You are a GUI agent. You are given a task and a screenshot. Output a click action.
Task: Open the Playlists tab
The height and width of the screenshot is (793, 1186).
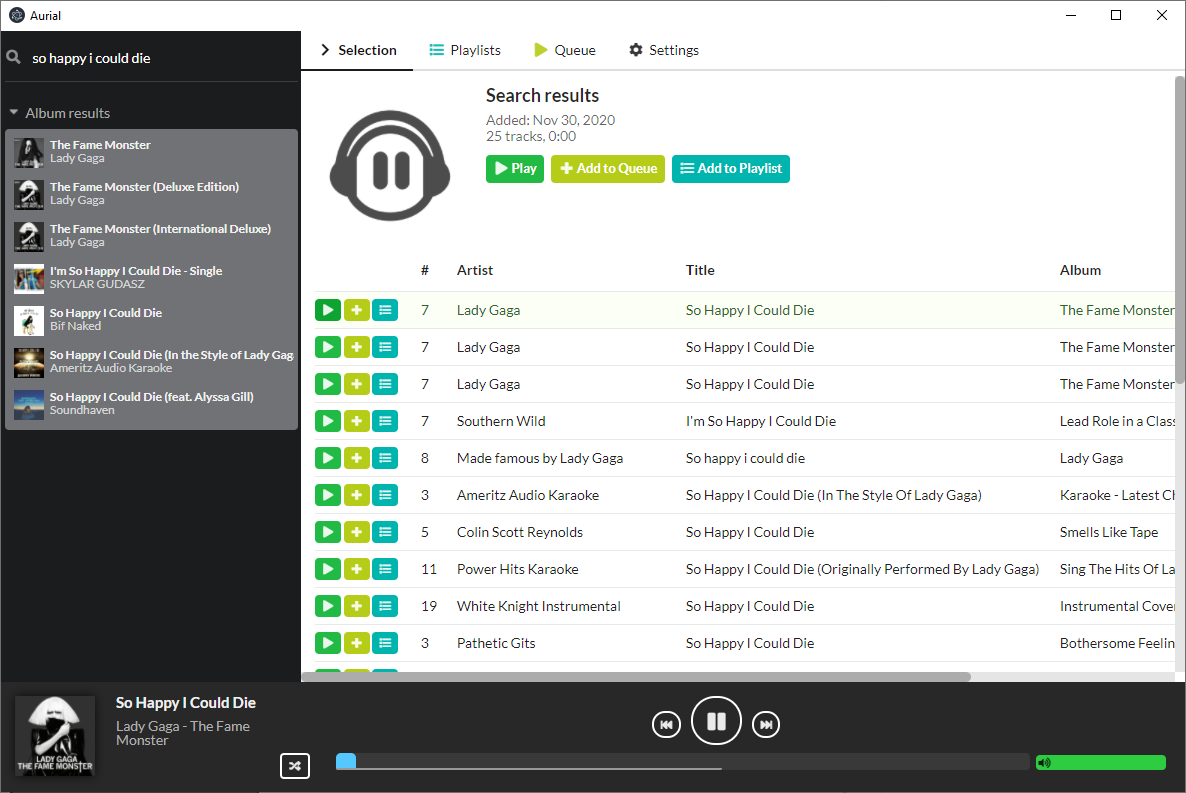(x=465, y=51)
